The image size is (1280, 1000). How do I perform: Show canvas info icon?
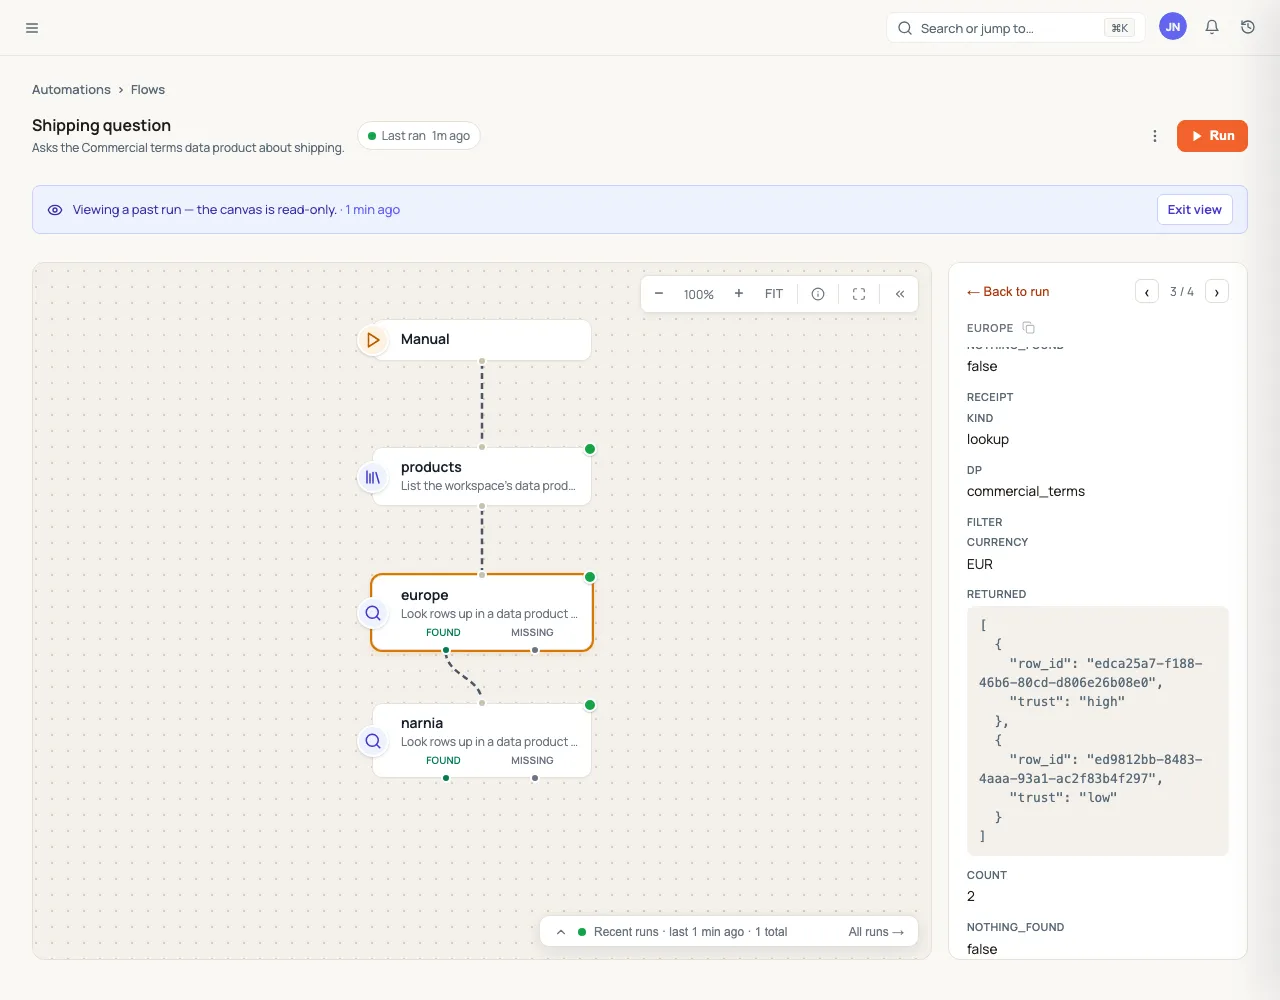tap(818, 294)
